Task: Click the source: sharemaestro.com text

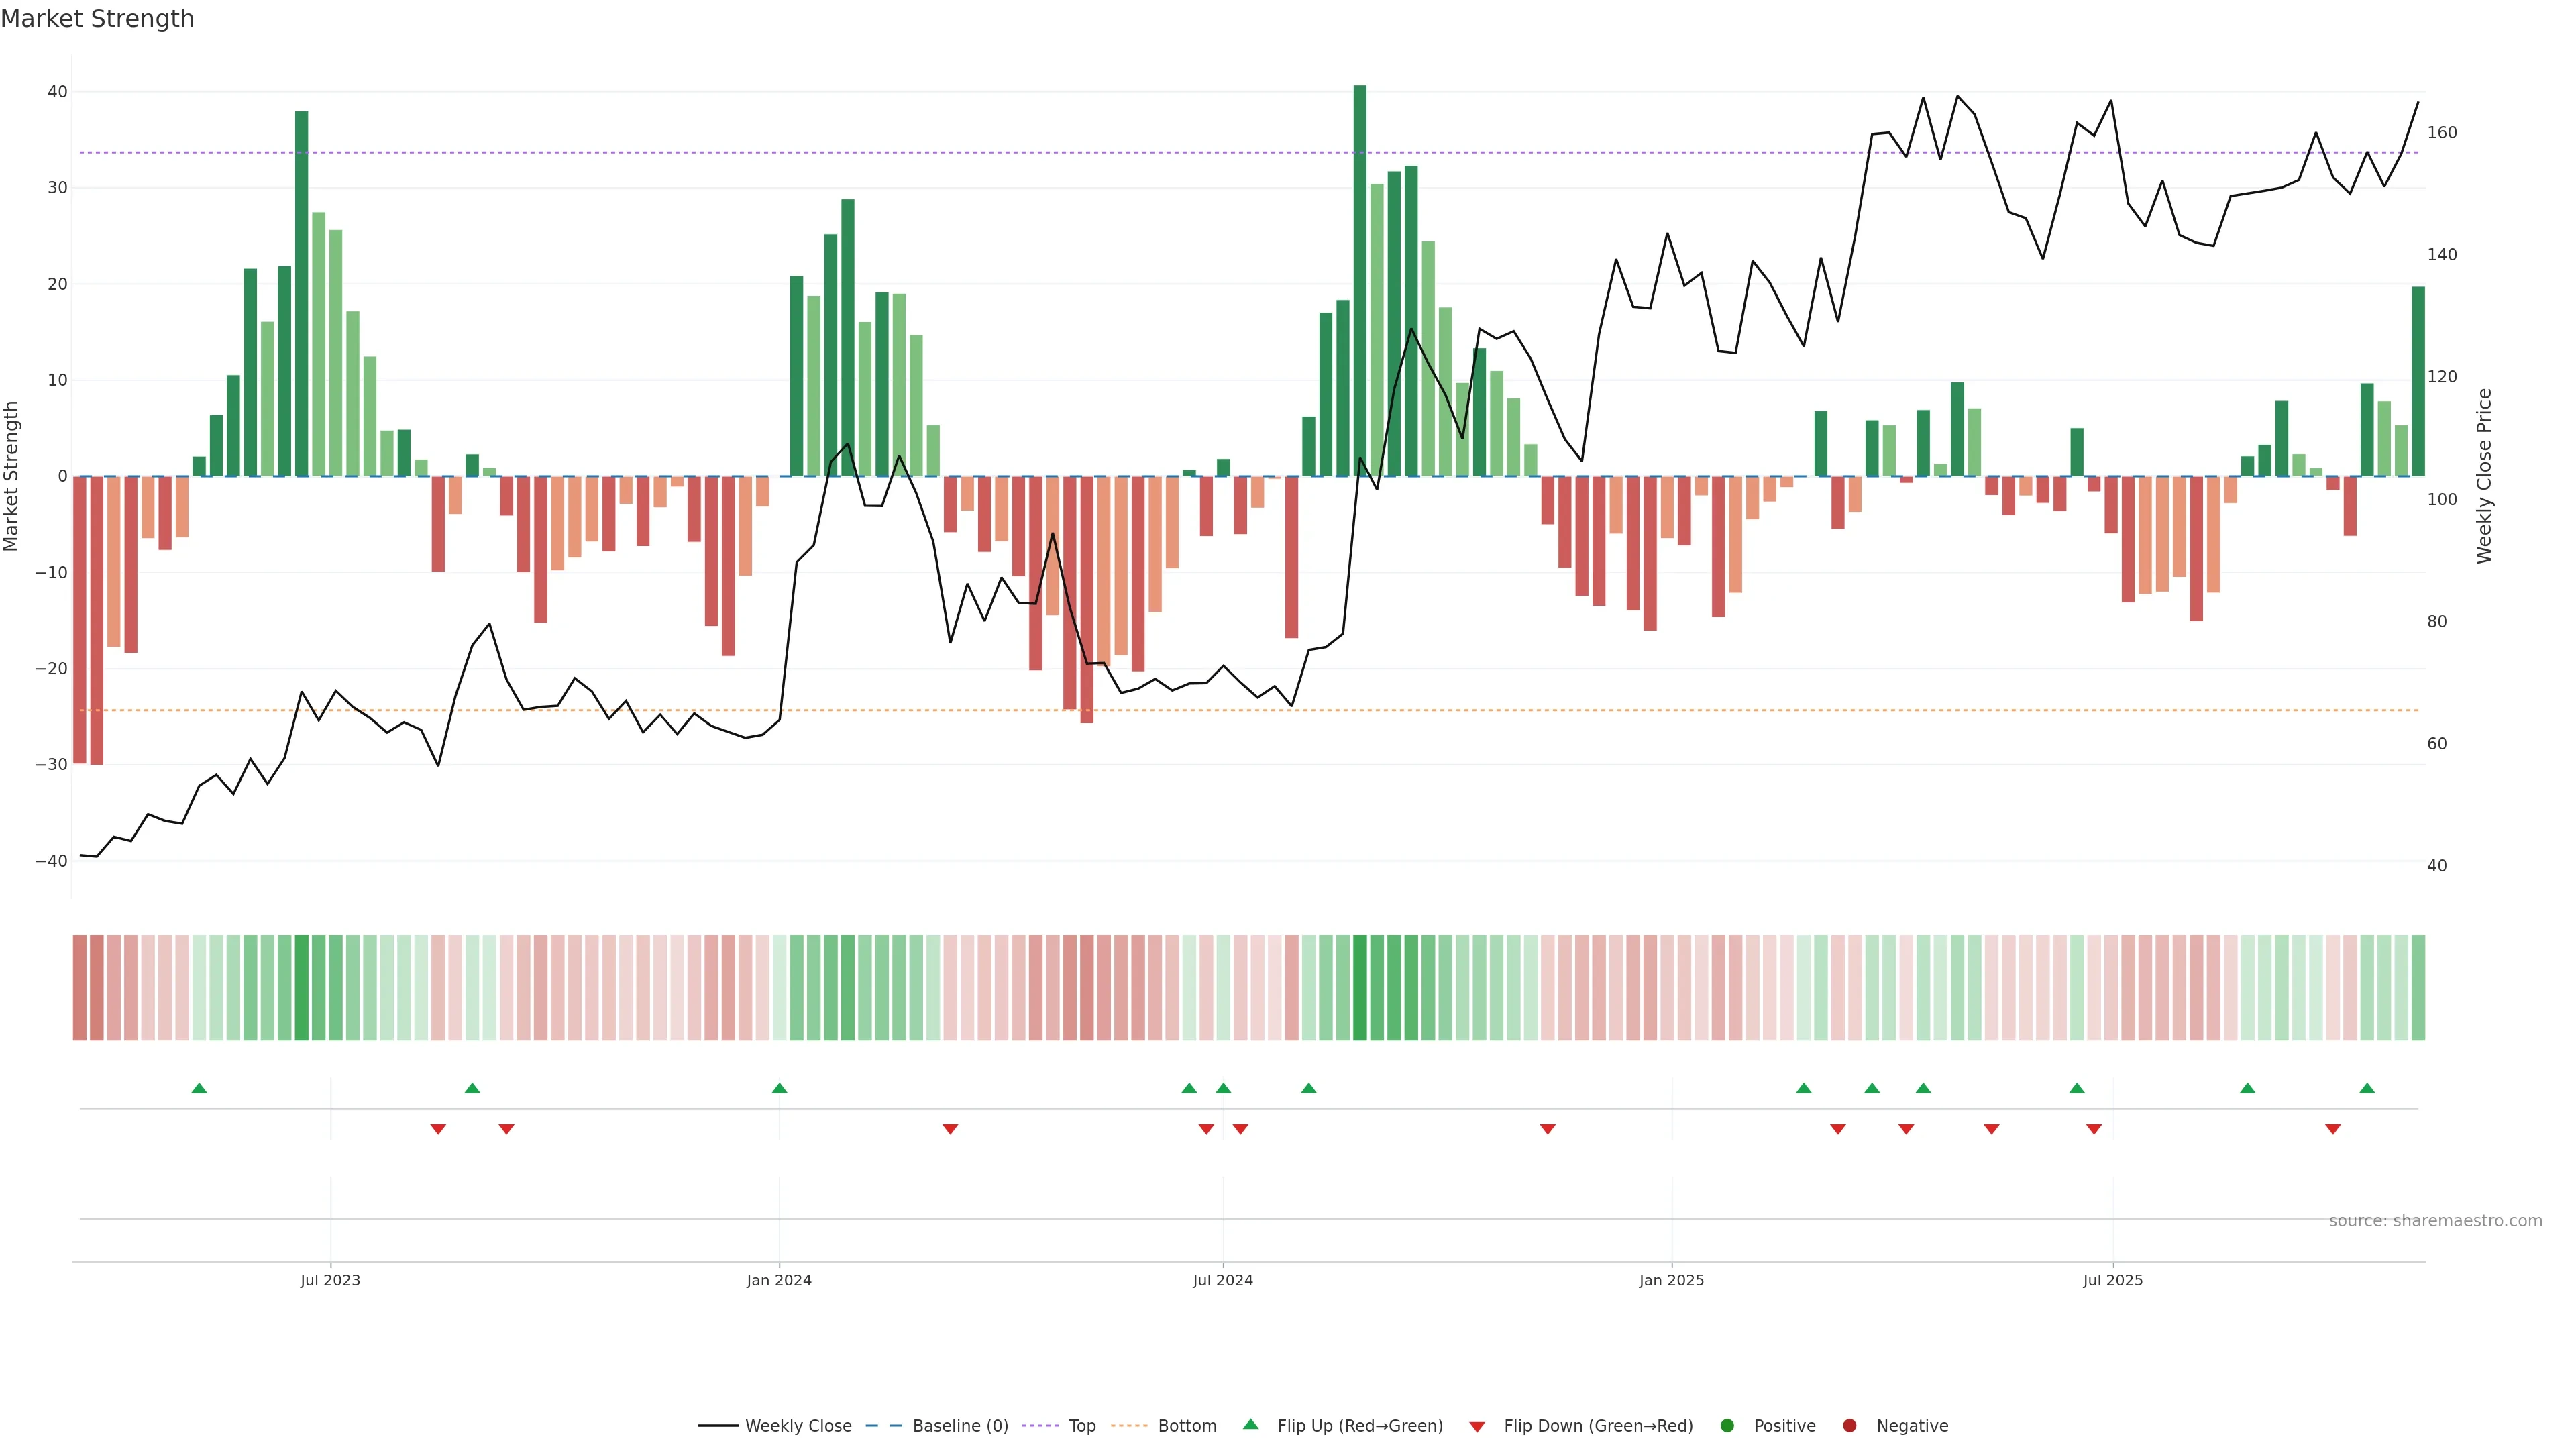Action: [x=2435, y=1221]
